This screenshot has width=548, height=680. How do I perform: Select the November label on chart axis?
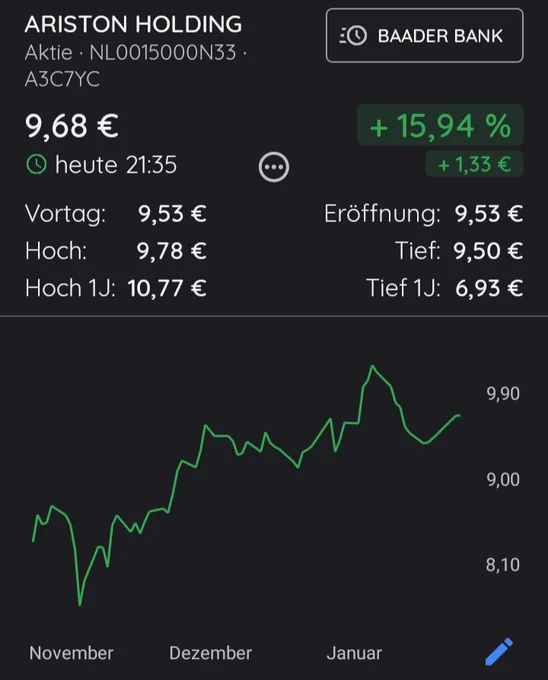(x=71, y=653)
